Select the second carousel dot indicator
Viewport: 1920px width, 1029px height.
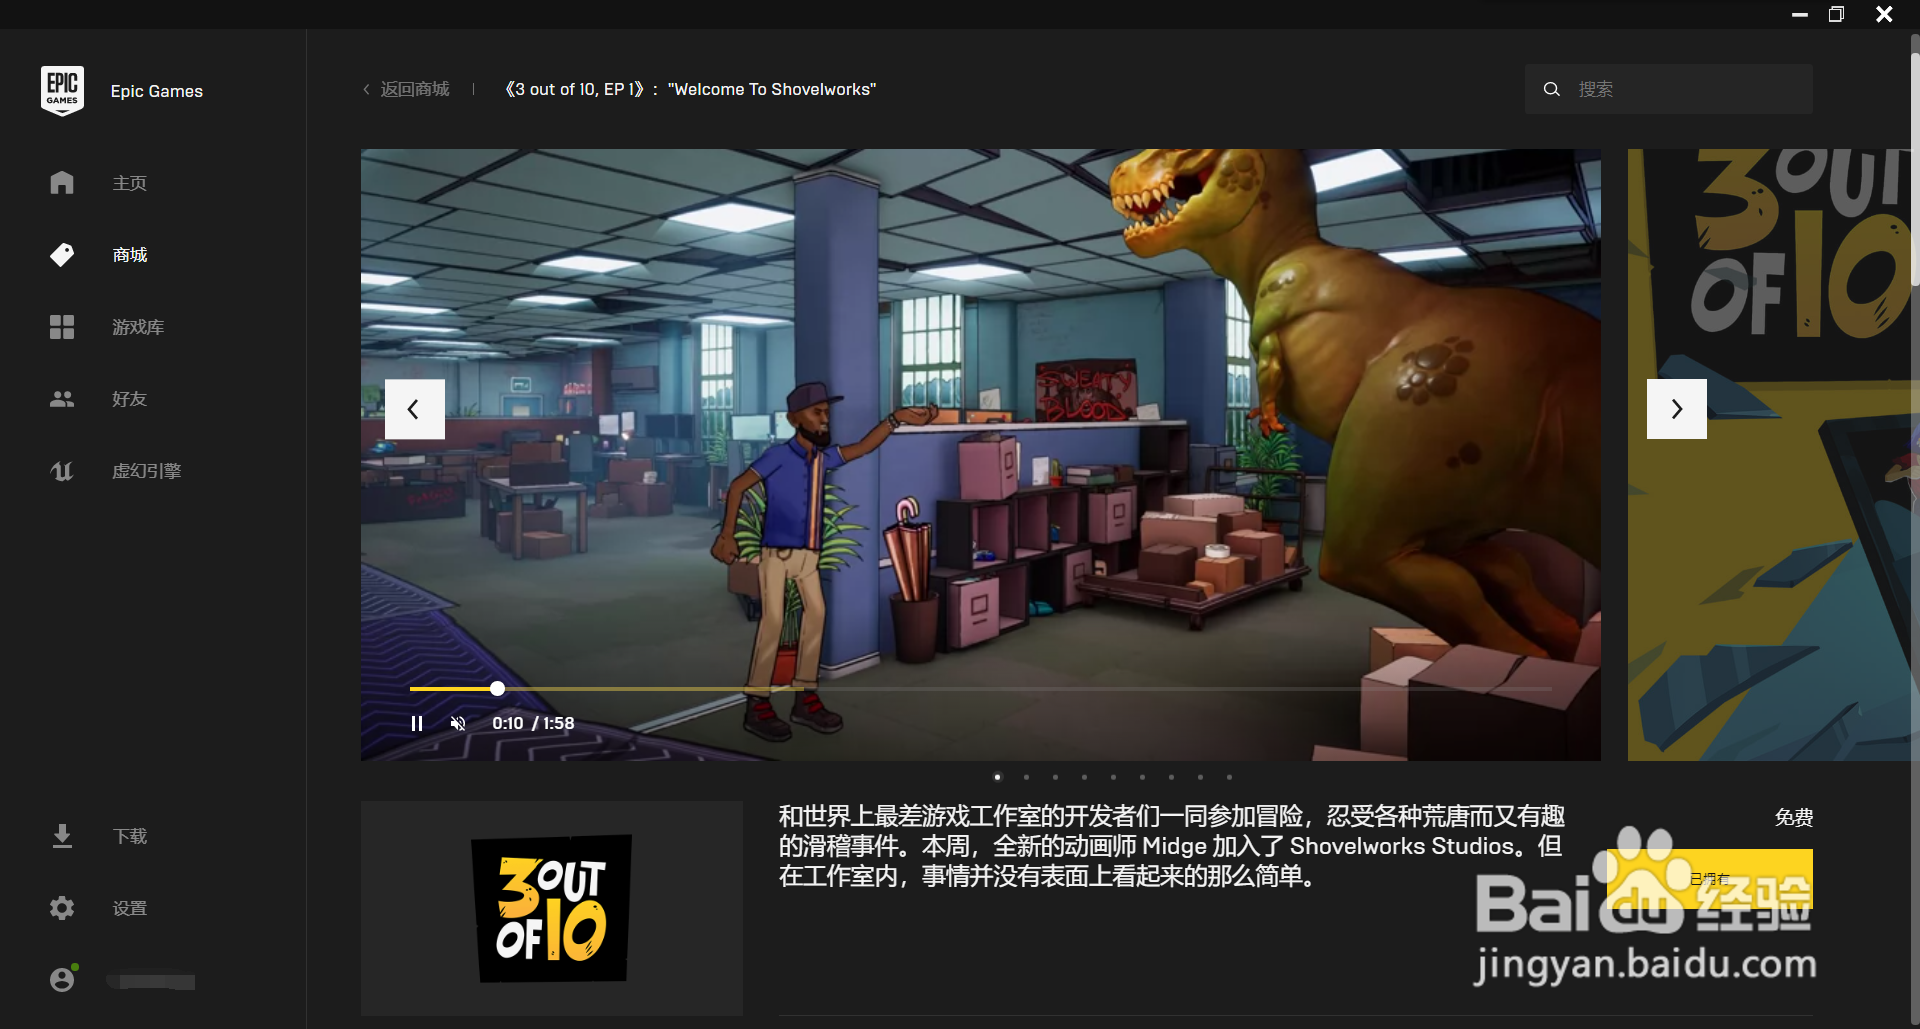[x=1025, y=777]
